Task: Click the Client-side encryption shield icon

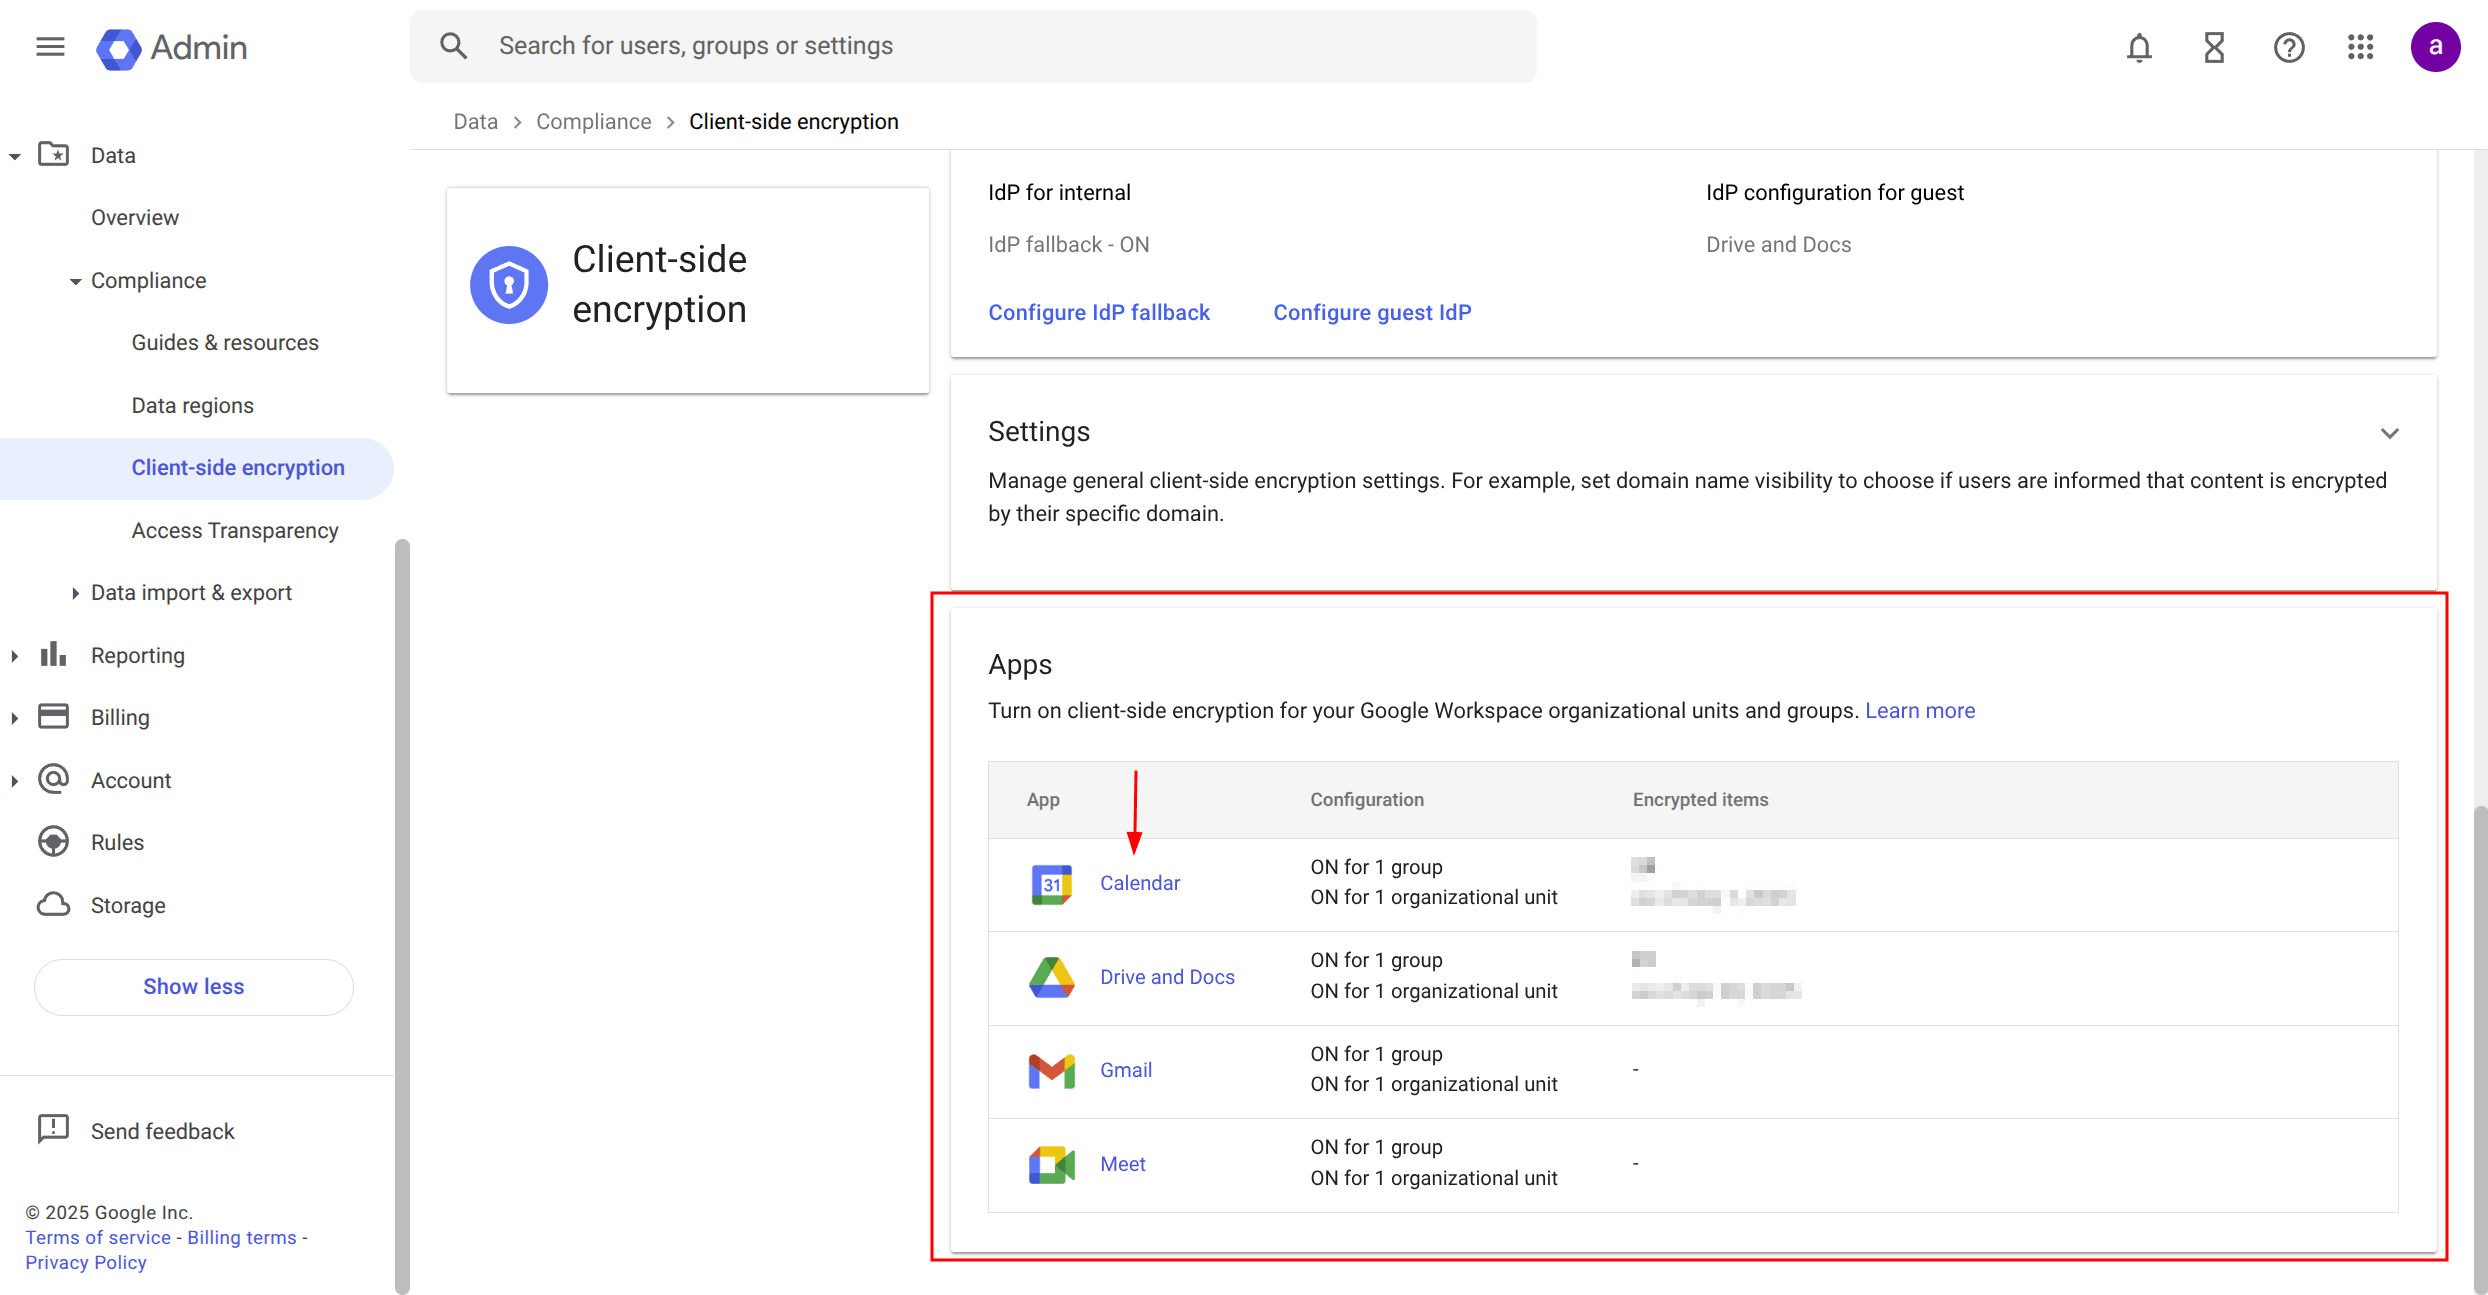Action: click(509, 285)
